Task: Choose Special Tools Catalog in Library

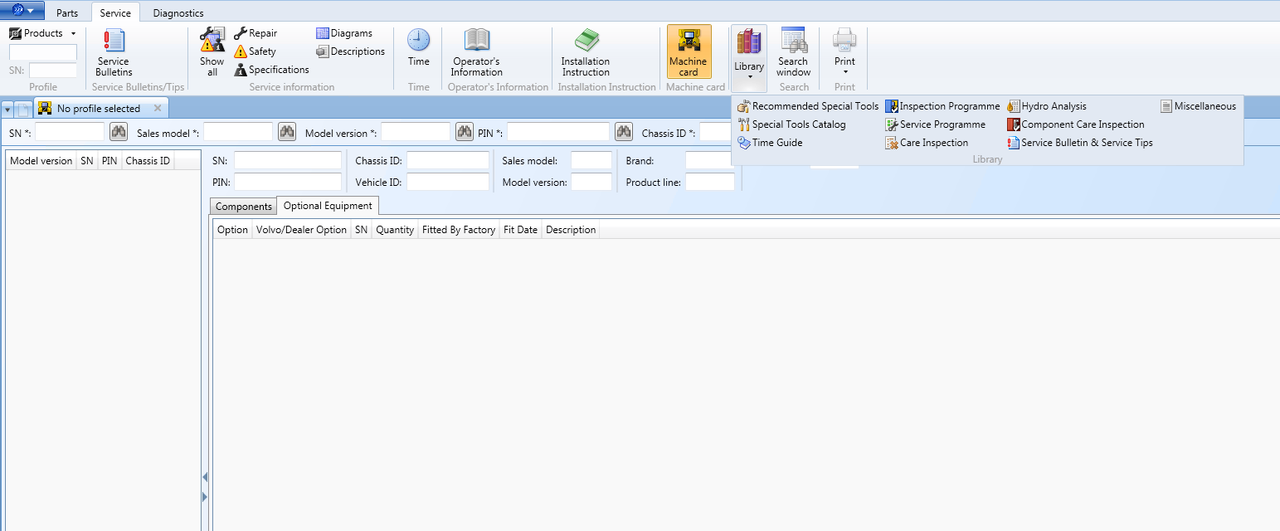Action: click(x=792, y=124)
